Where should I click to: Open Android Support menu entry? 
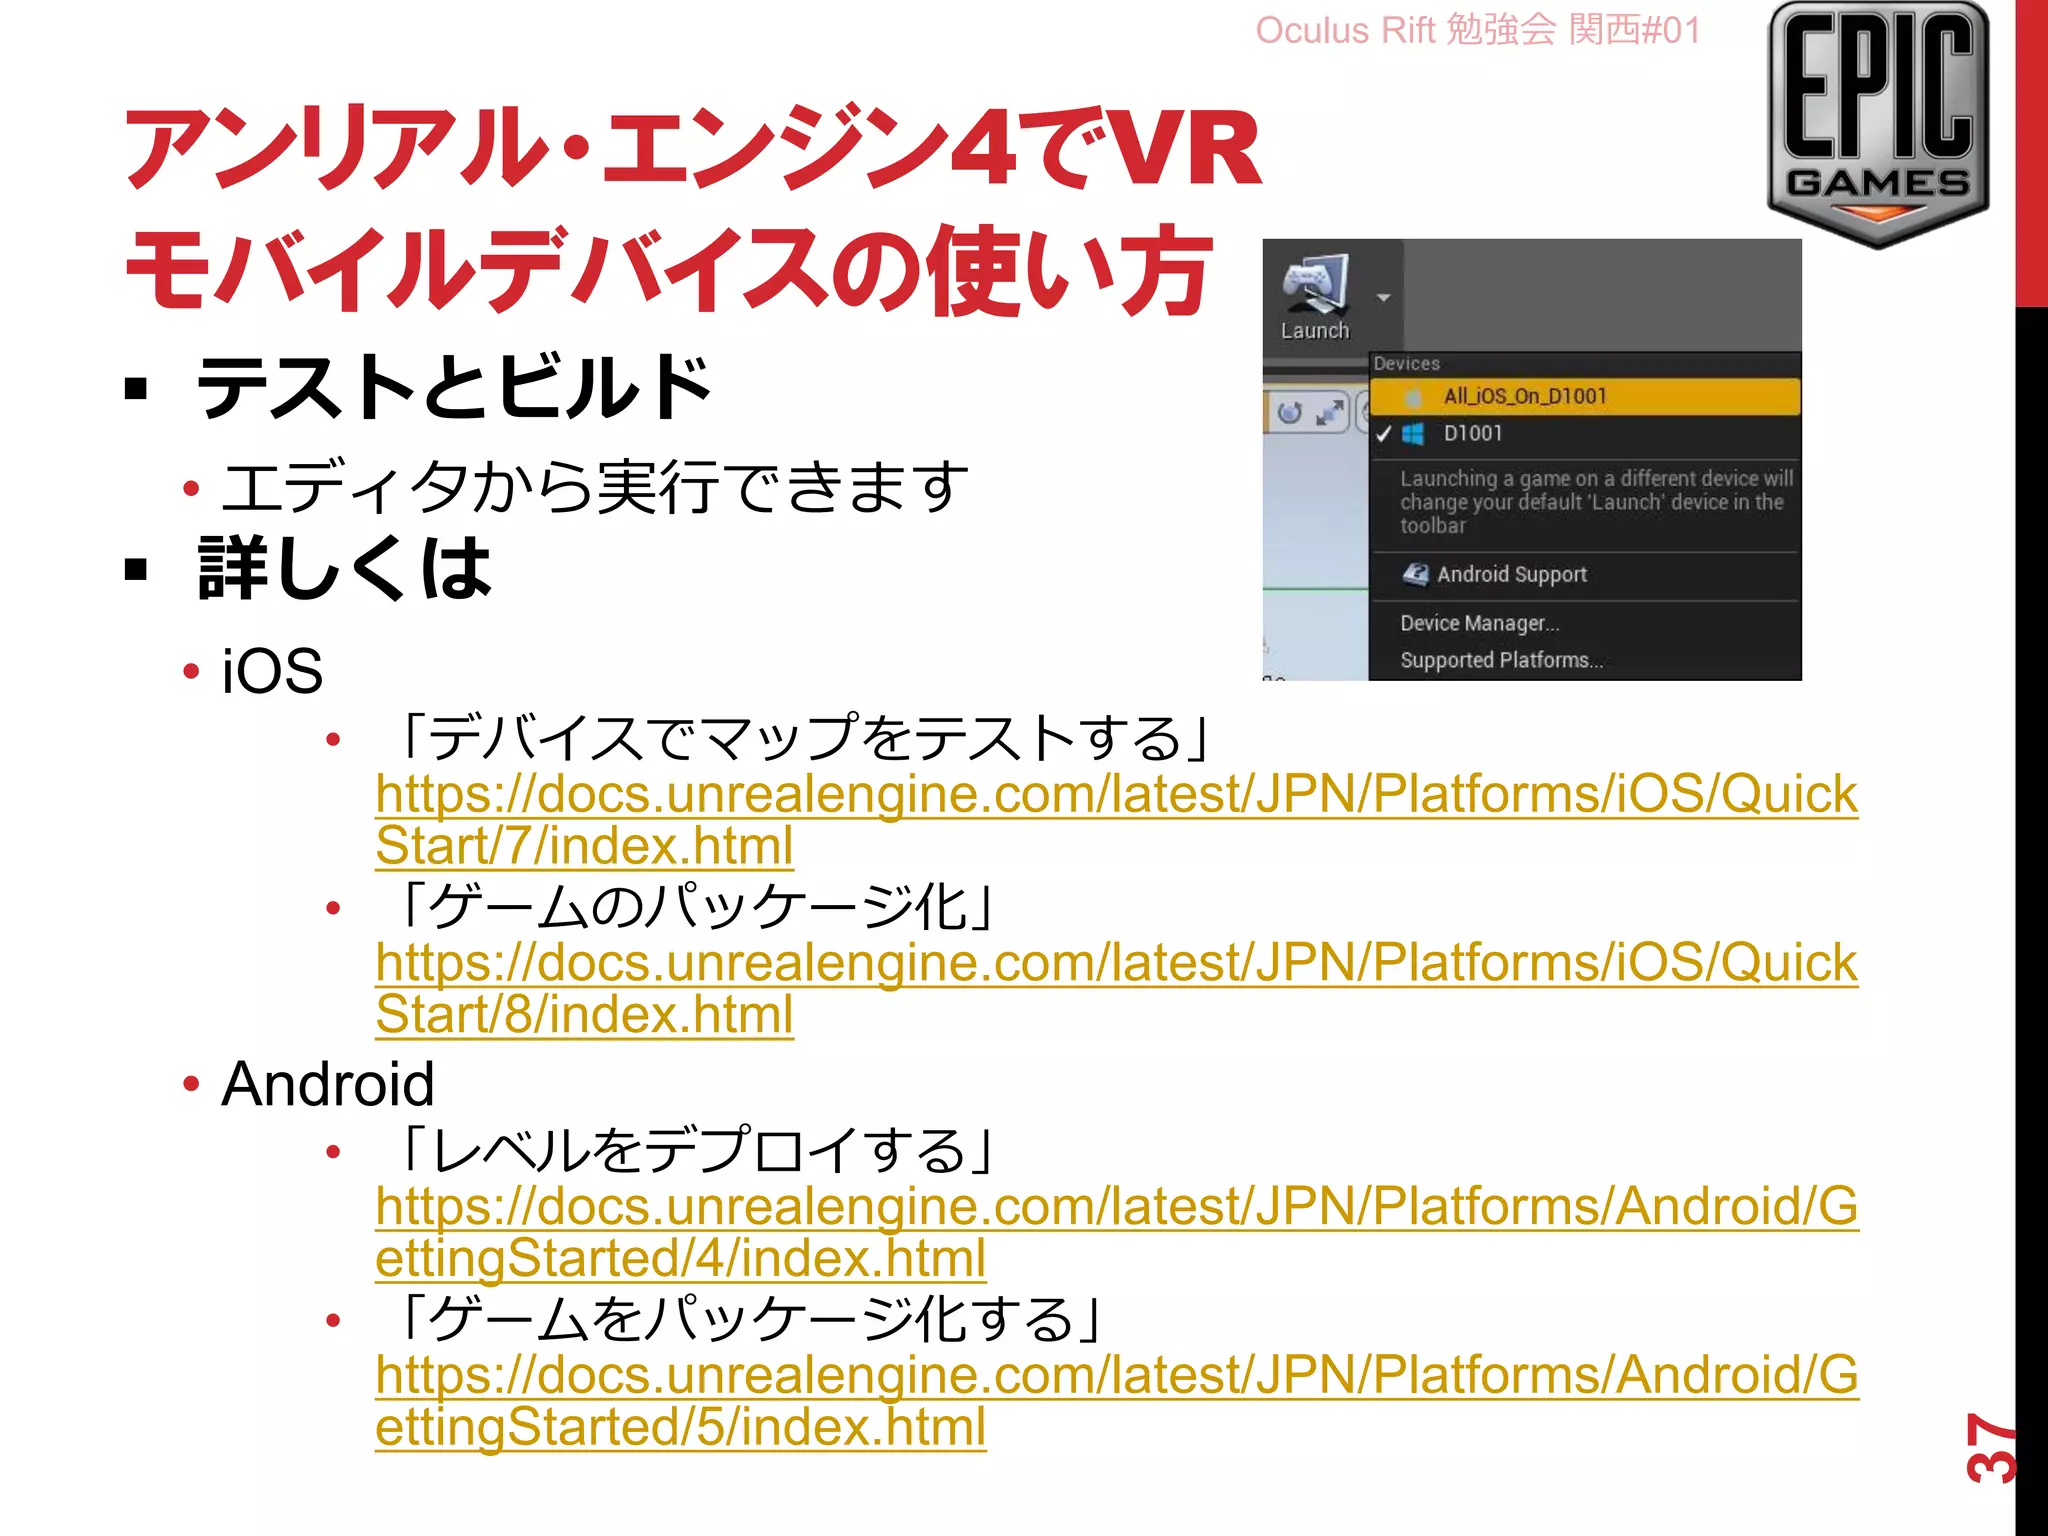[1584, 574]
